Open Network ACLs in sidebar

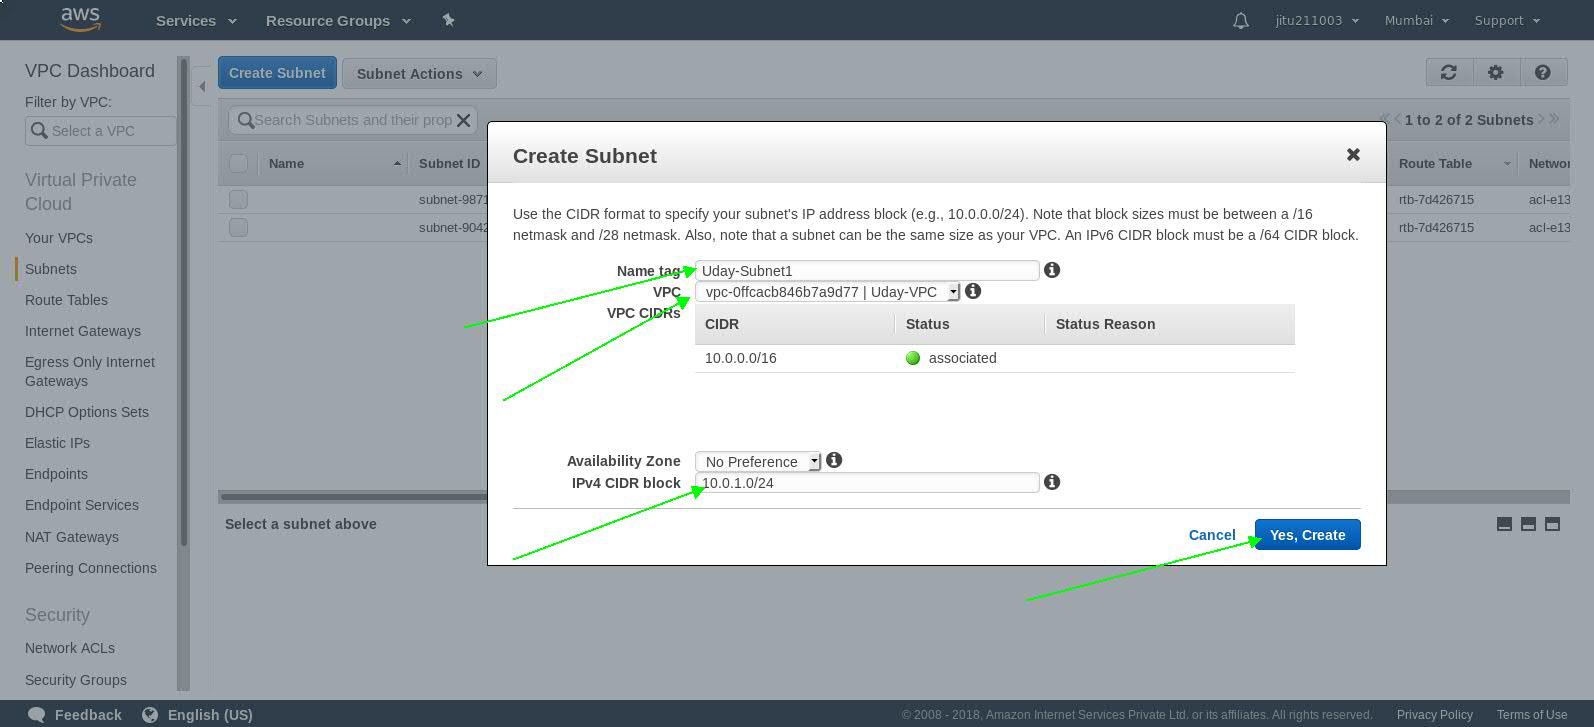[x=70, y=648]
